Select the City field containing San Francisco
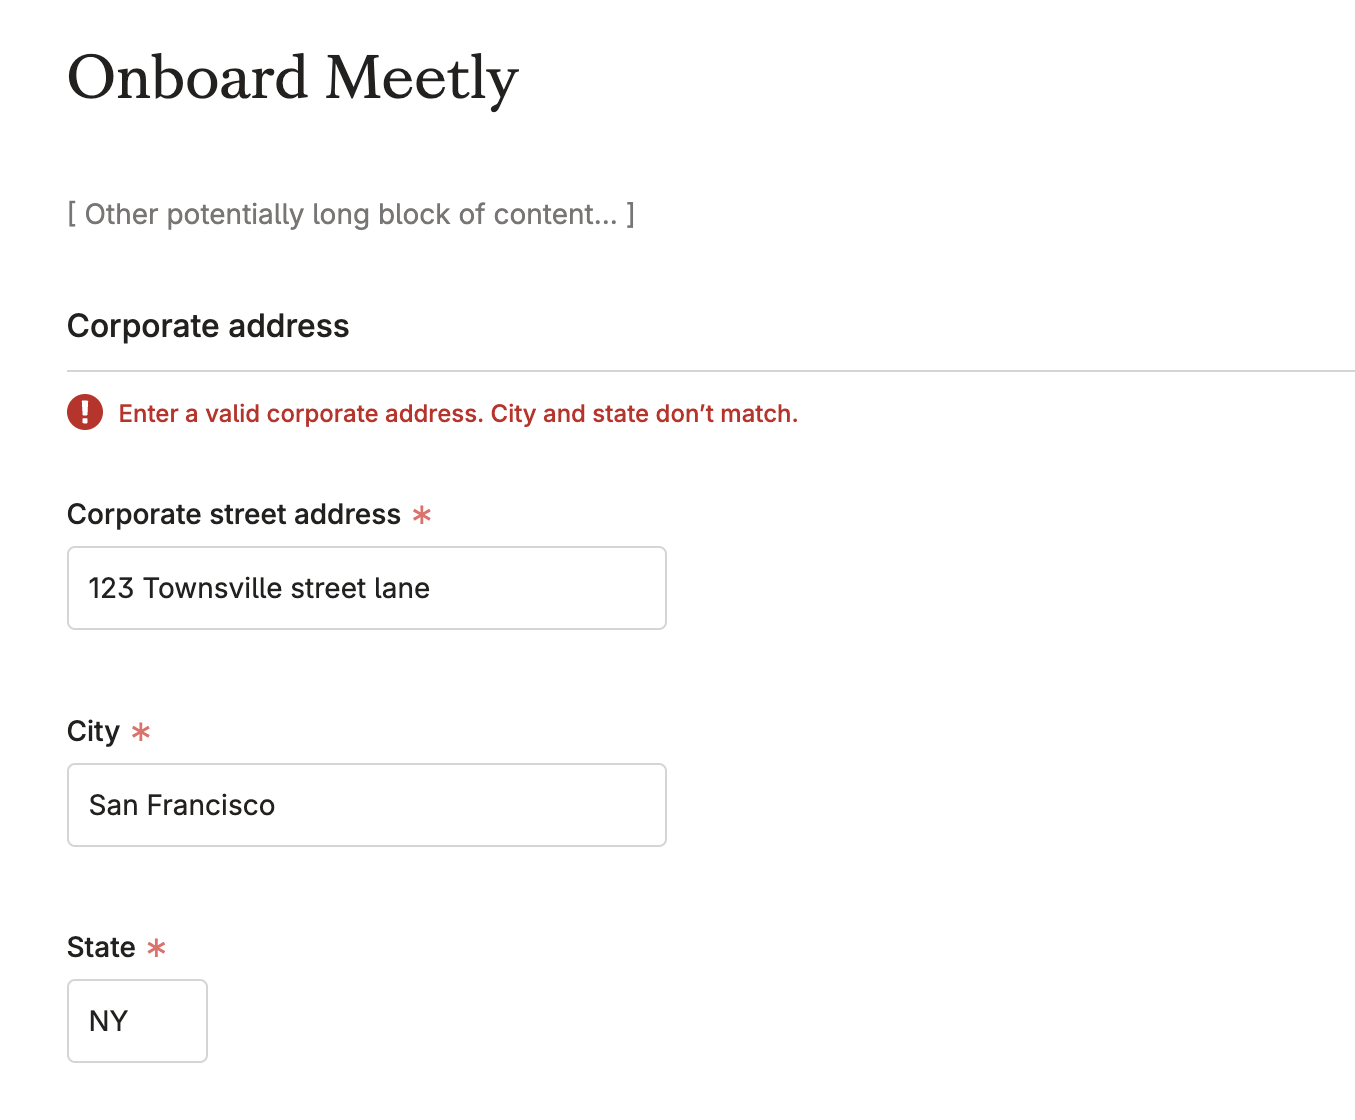 [x=366, y=805]
